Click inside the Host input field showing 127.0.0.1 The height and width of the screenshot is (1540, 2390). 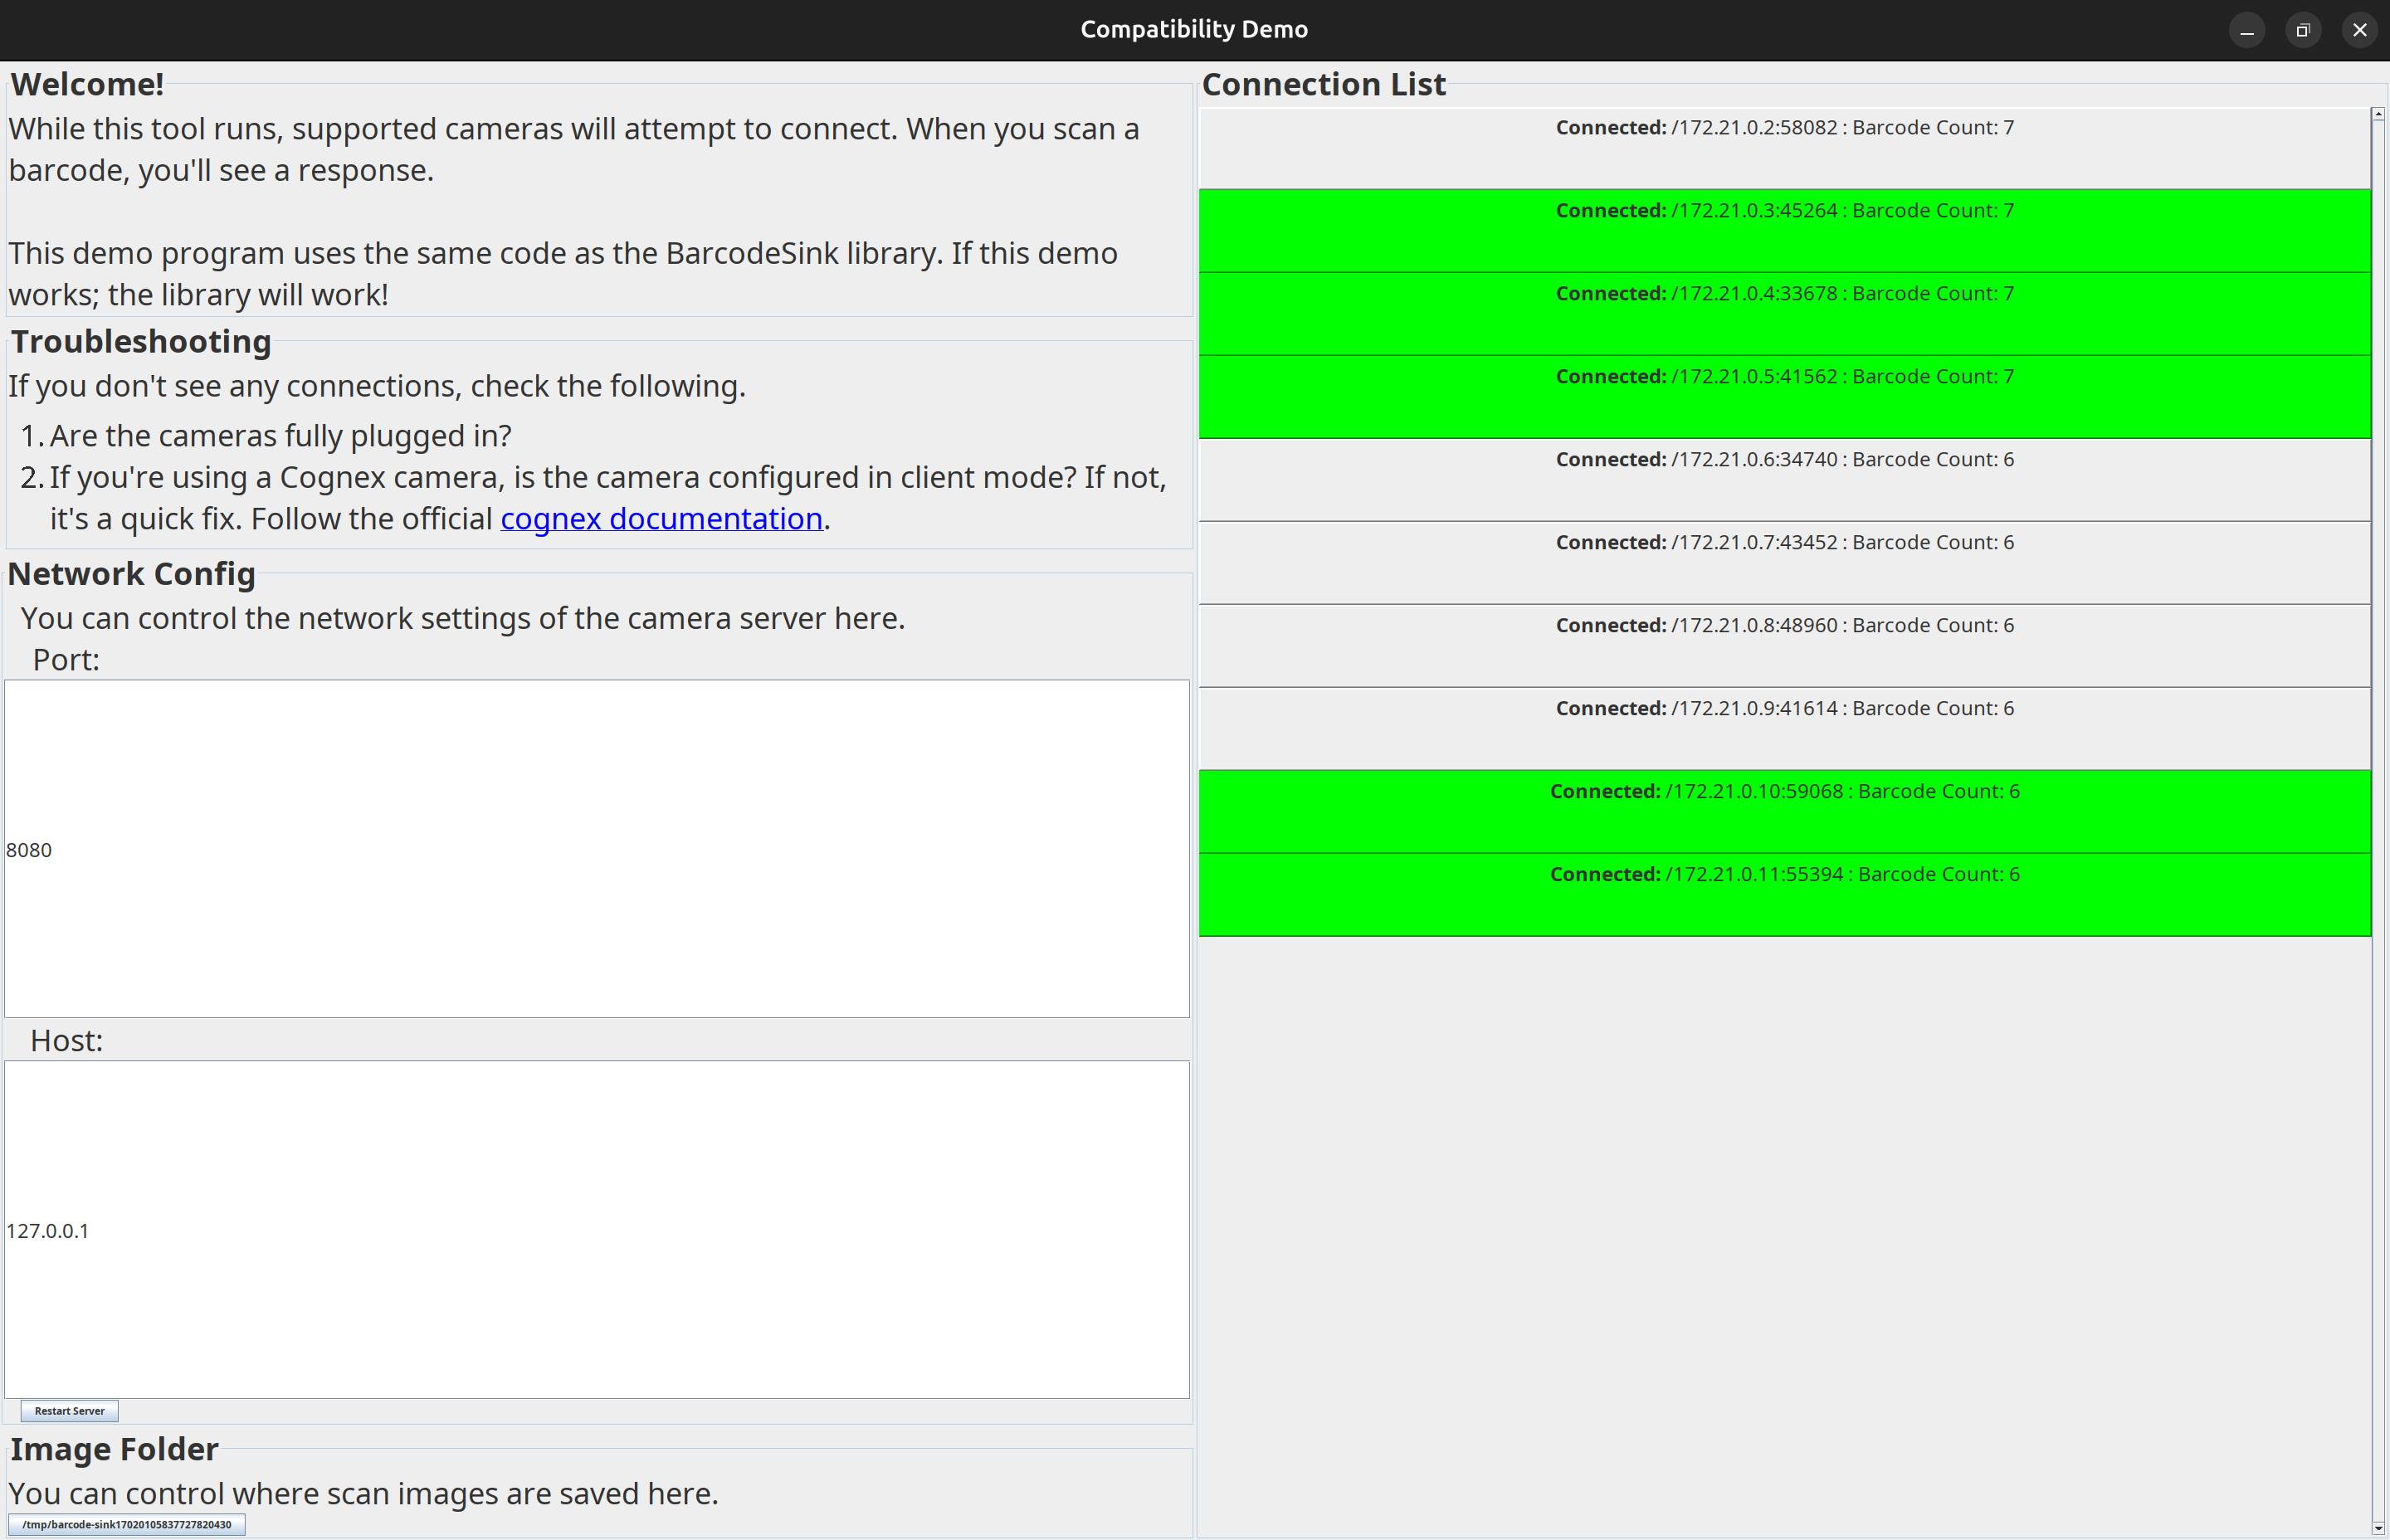(597, 1230)
